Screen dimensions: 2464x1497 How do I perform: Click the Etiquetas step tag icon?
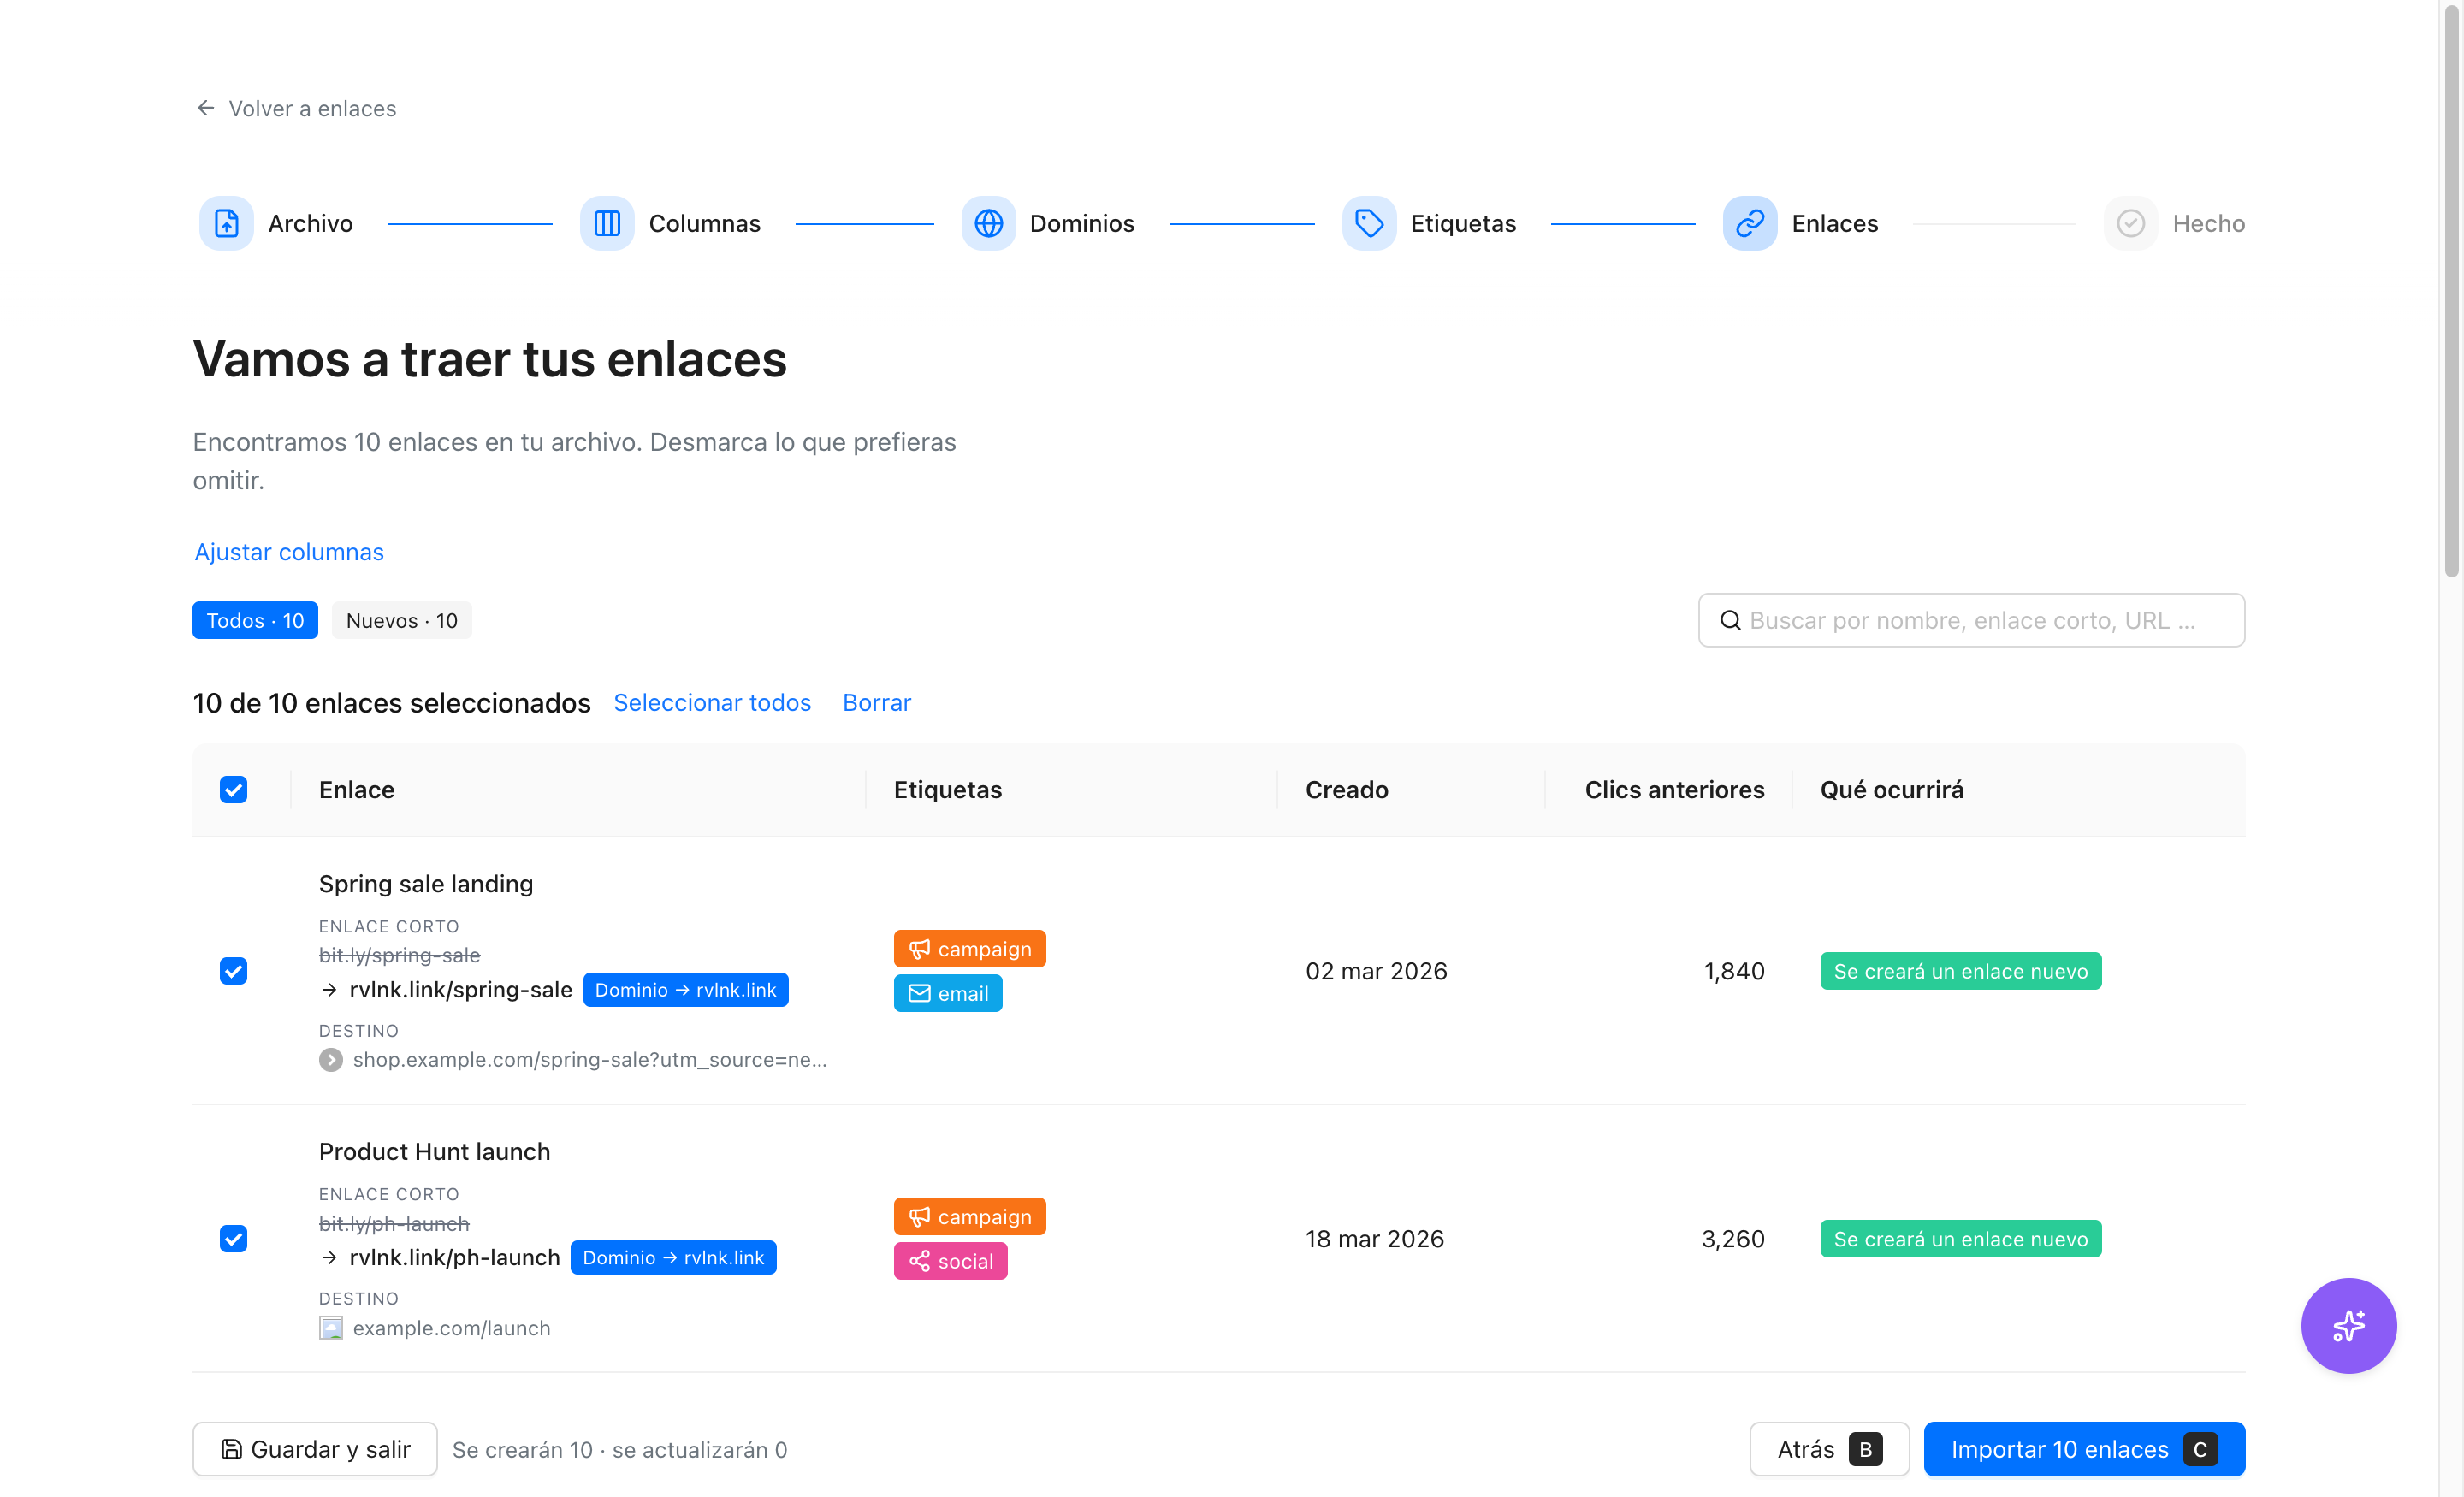[1369, 223]
